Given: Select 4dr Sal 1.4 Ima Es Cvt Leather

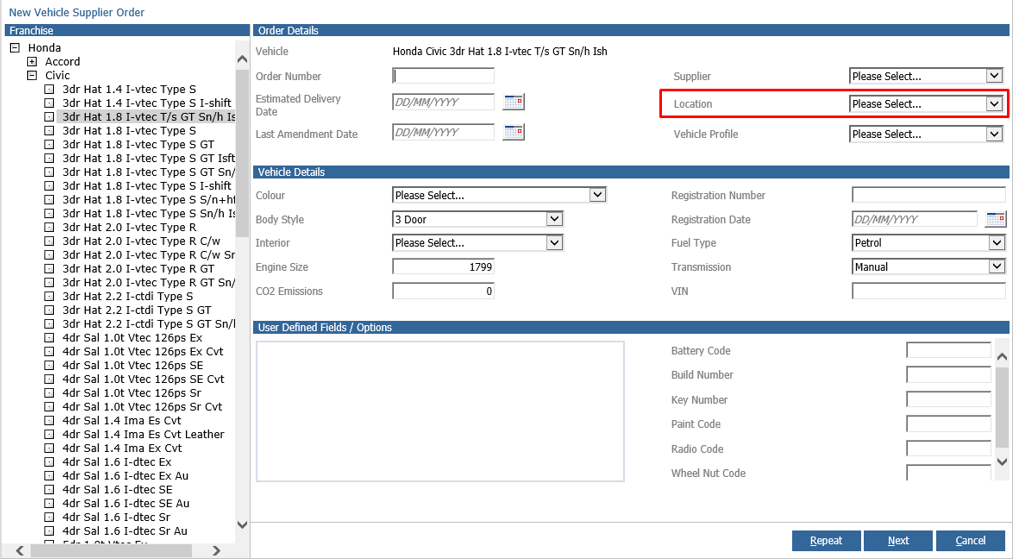Looking at the screenshot, I should click(x=143, y=434).
